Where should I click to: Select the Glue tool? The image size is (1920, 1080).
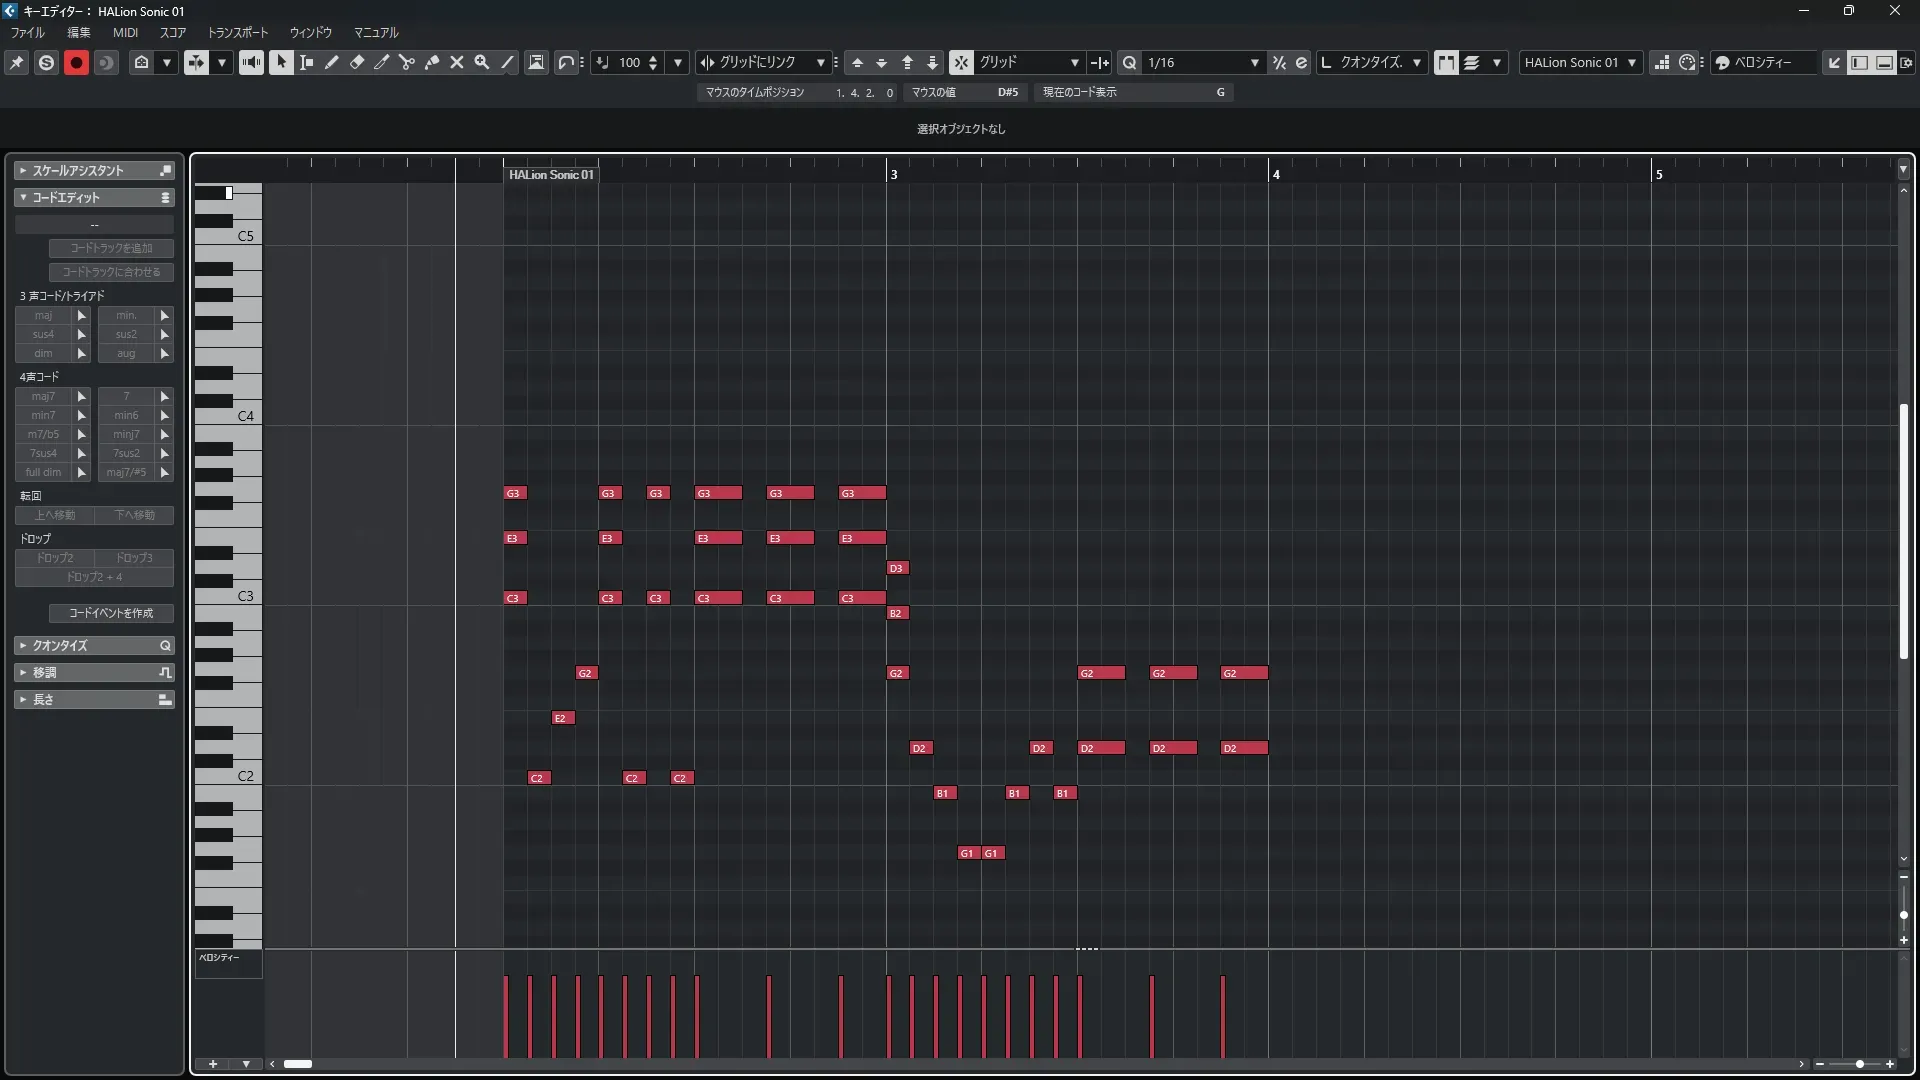click(432, 62)
